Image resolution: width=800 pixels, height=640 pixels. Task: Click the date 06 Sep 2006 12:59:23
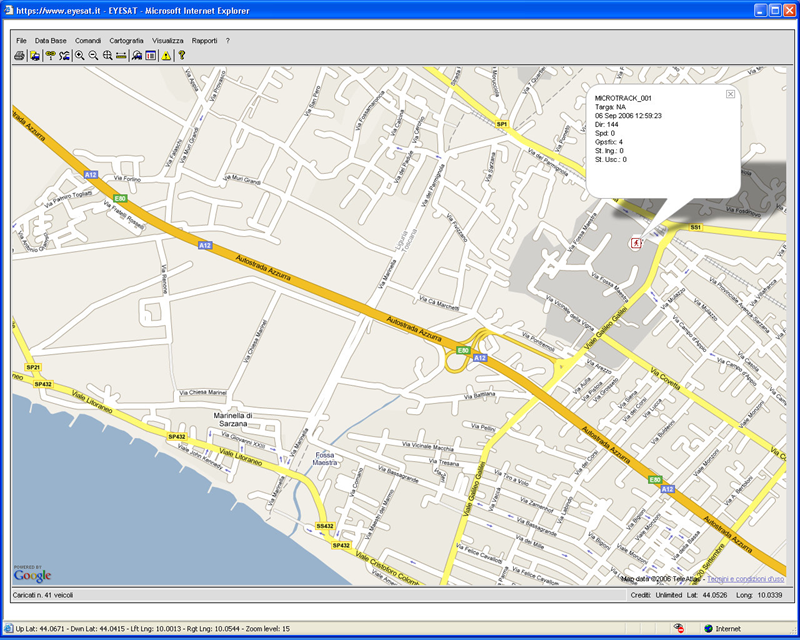[x=628, y=116]
